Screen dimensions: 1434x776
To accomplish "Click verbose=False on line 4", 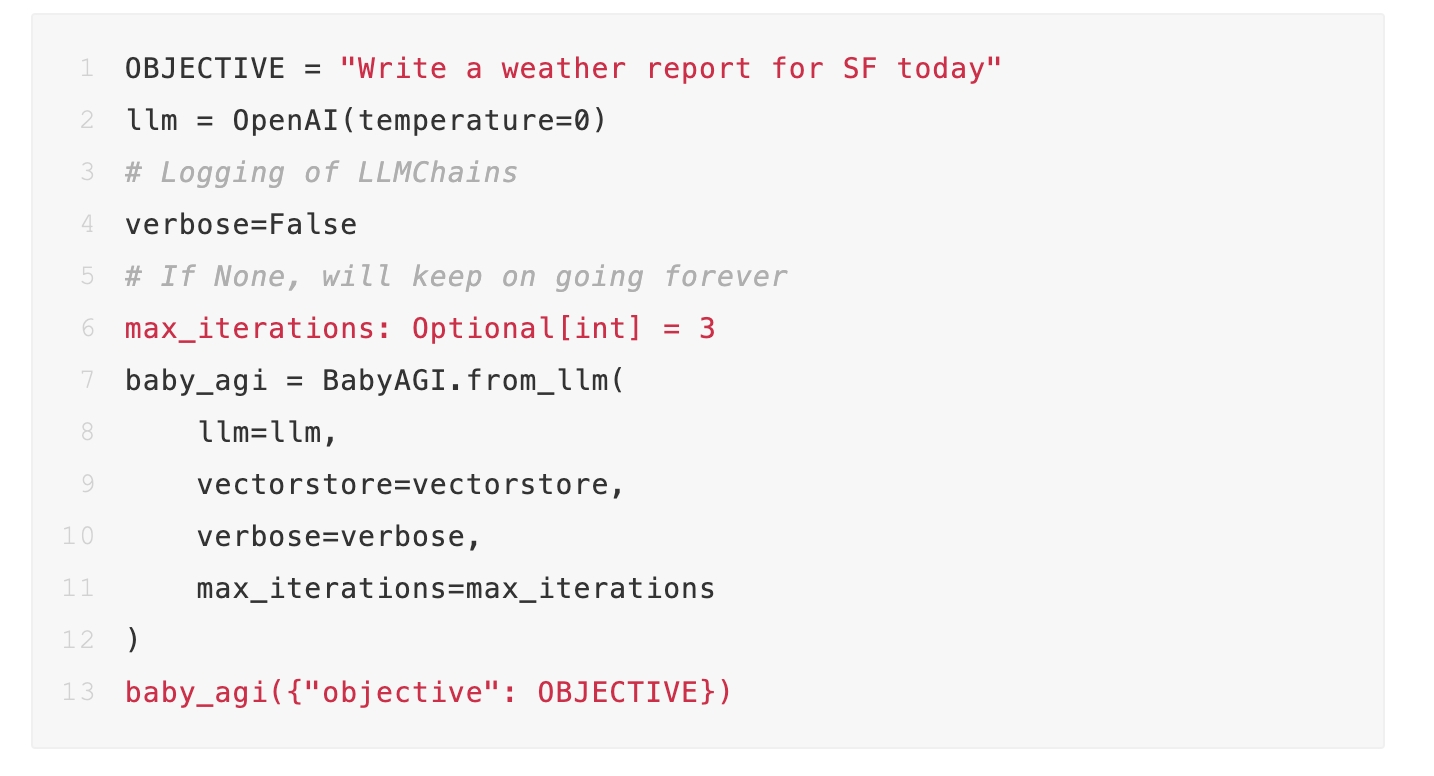I will (x=241, y=224).
